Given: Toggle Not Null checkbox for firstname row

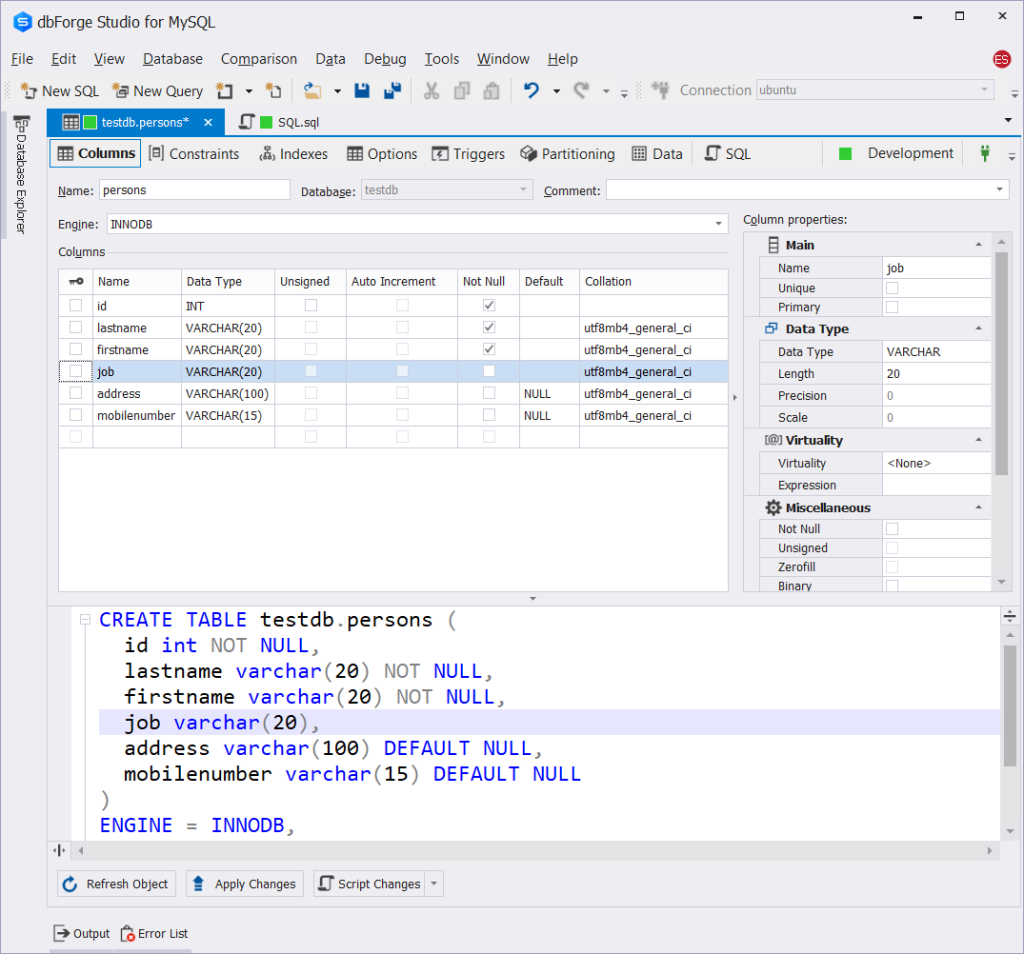Looking at the screenshot, I should coord(488,349).
